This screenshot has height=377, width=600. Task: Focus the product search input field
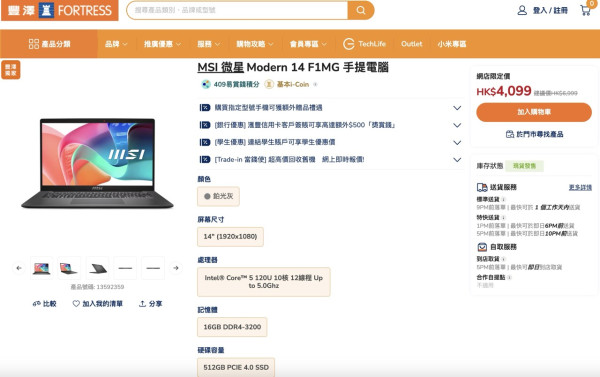point(237,10)
